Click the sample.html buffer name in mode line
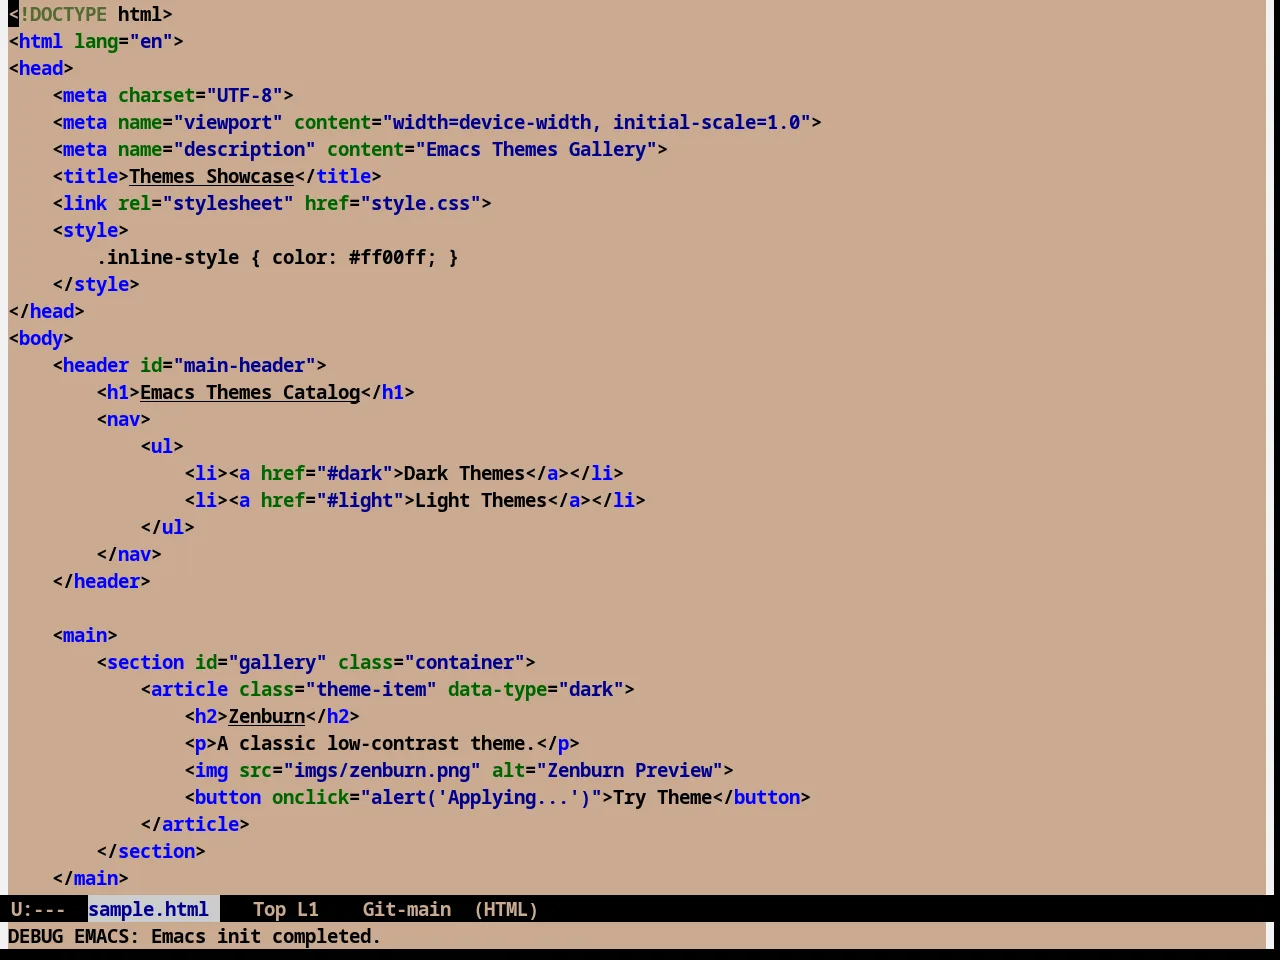Image resolution: width=1280 pixels, height=960 pixels. [148, 909]
